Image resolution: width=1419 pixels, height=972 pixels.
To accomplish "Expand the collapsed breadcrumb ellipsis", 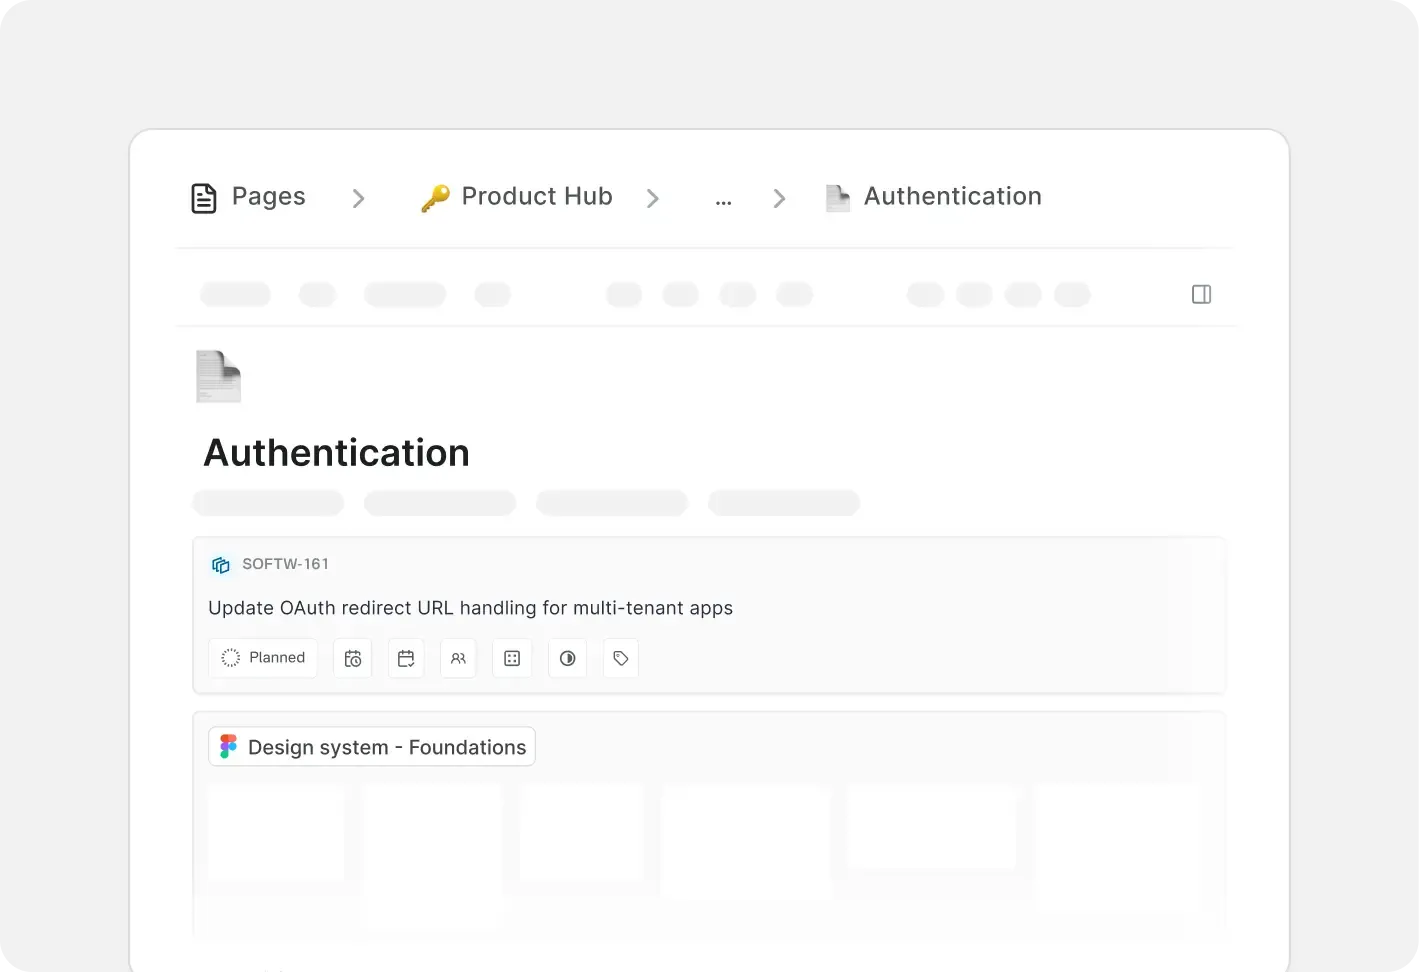I will tap(723, 198).
